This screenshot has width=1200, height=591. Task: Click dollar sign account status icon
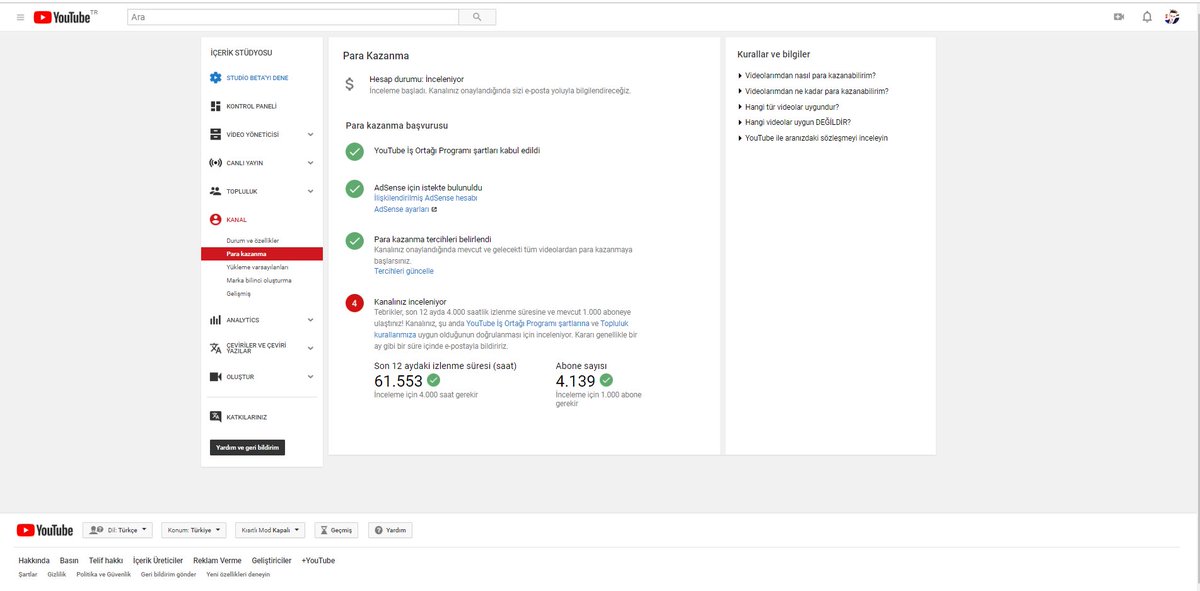tap(349, 84)
